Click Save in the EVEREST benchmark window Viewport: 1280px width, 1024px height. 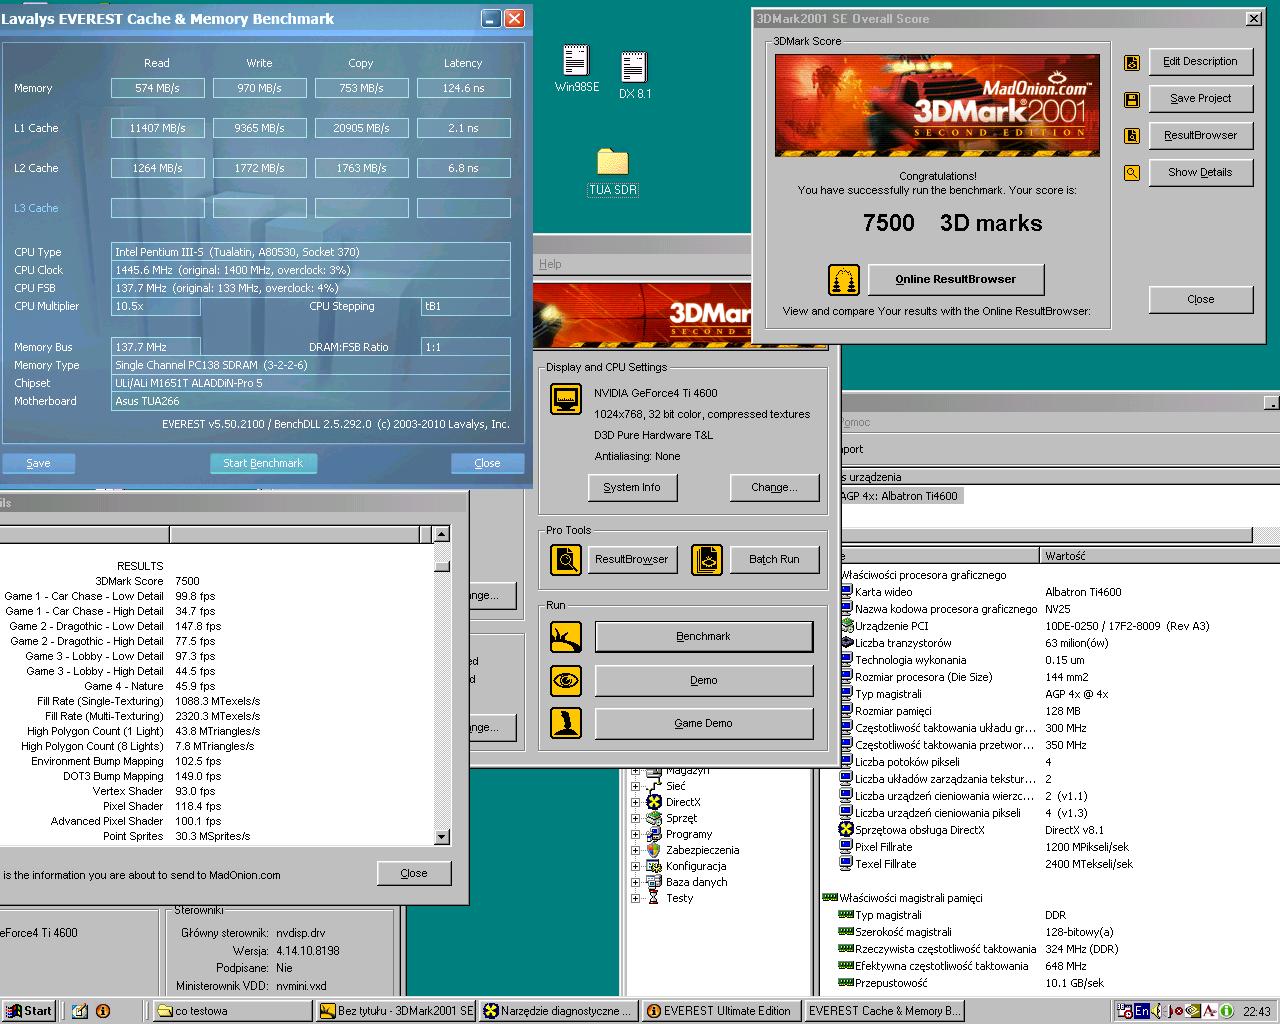point(38,463)
